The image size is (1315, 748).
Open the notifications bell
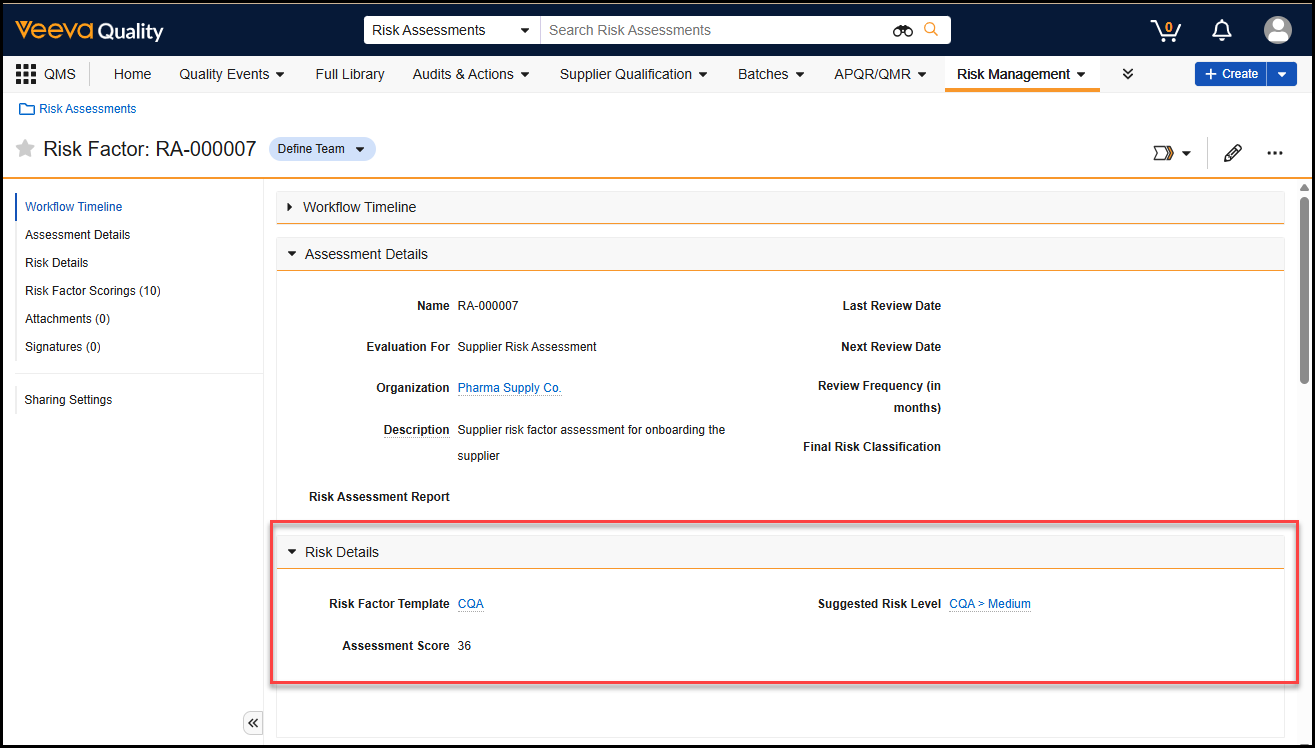point(1221,30)
